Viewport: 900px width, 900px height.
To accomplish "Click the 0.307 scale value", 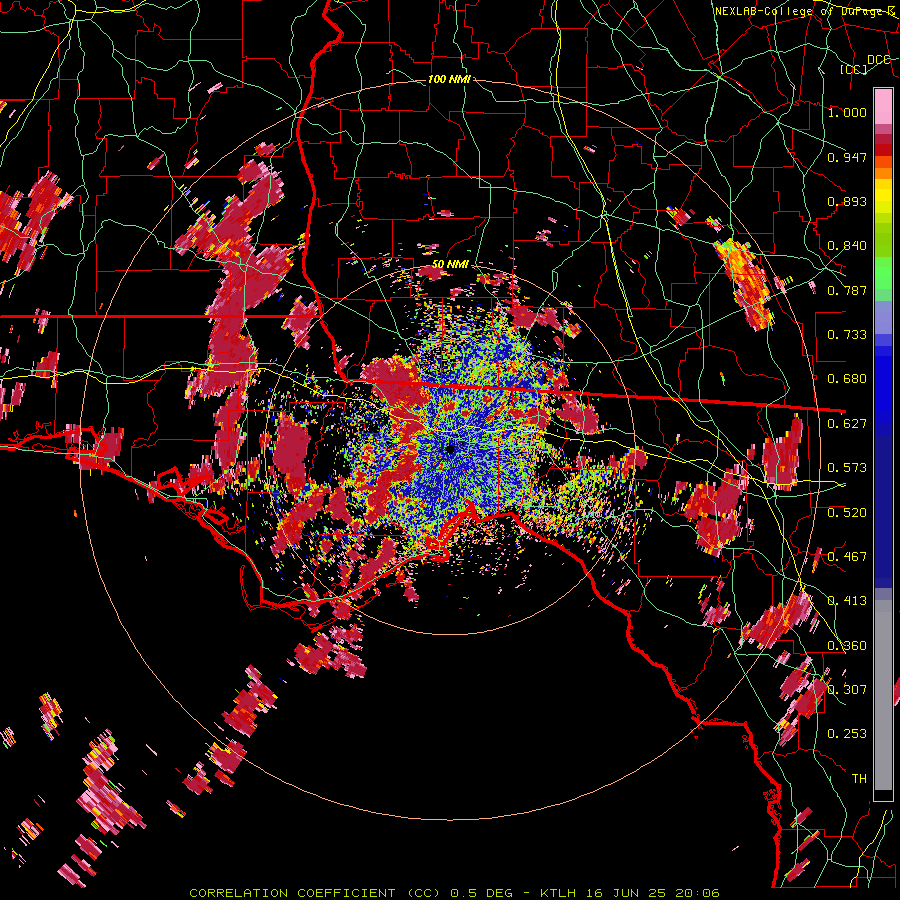I will (847, 690).
